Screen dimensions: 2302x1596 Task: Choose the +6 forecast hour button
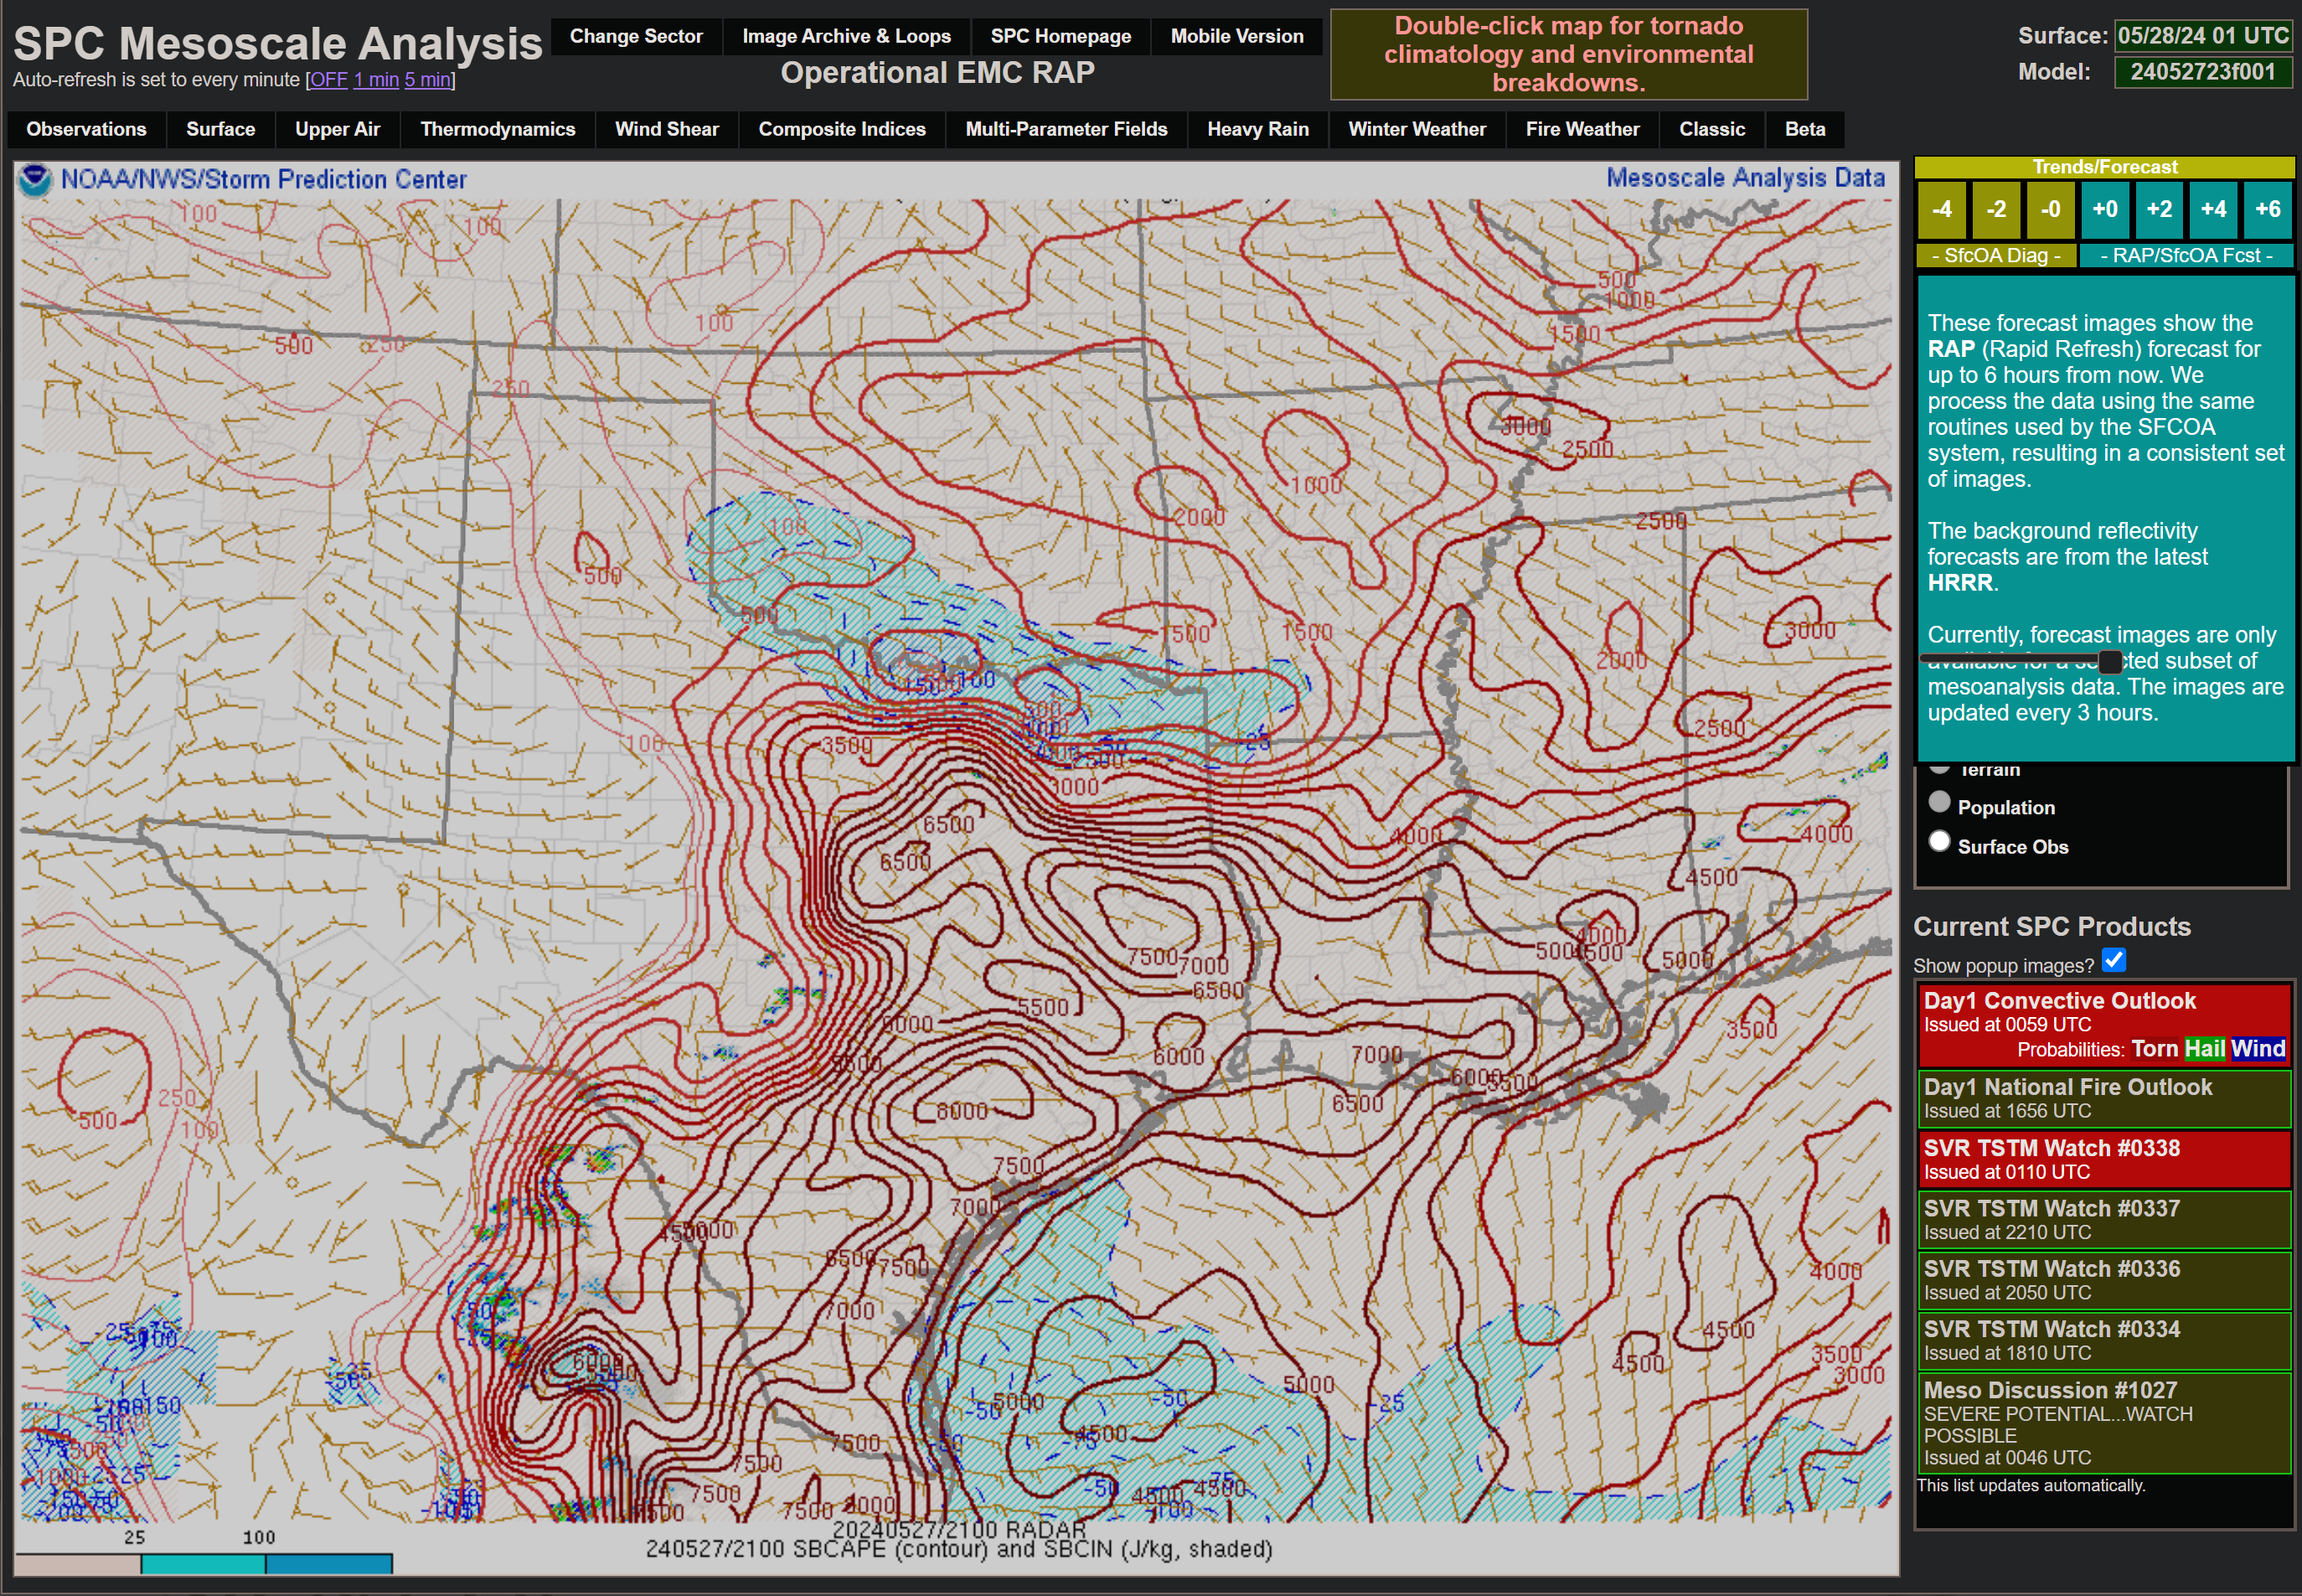tap(2267, 209)
